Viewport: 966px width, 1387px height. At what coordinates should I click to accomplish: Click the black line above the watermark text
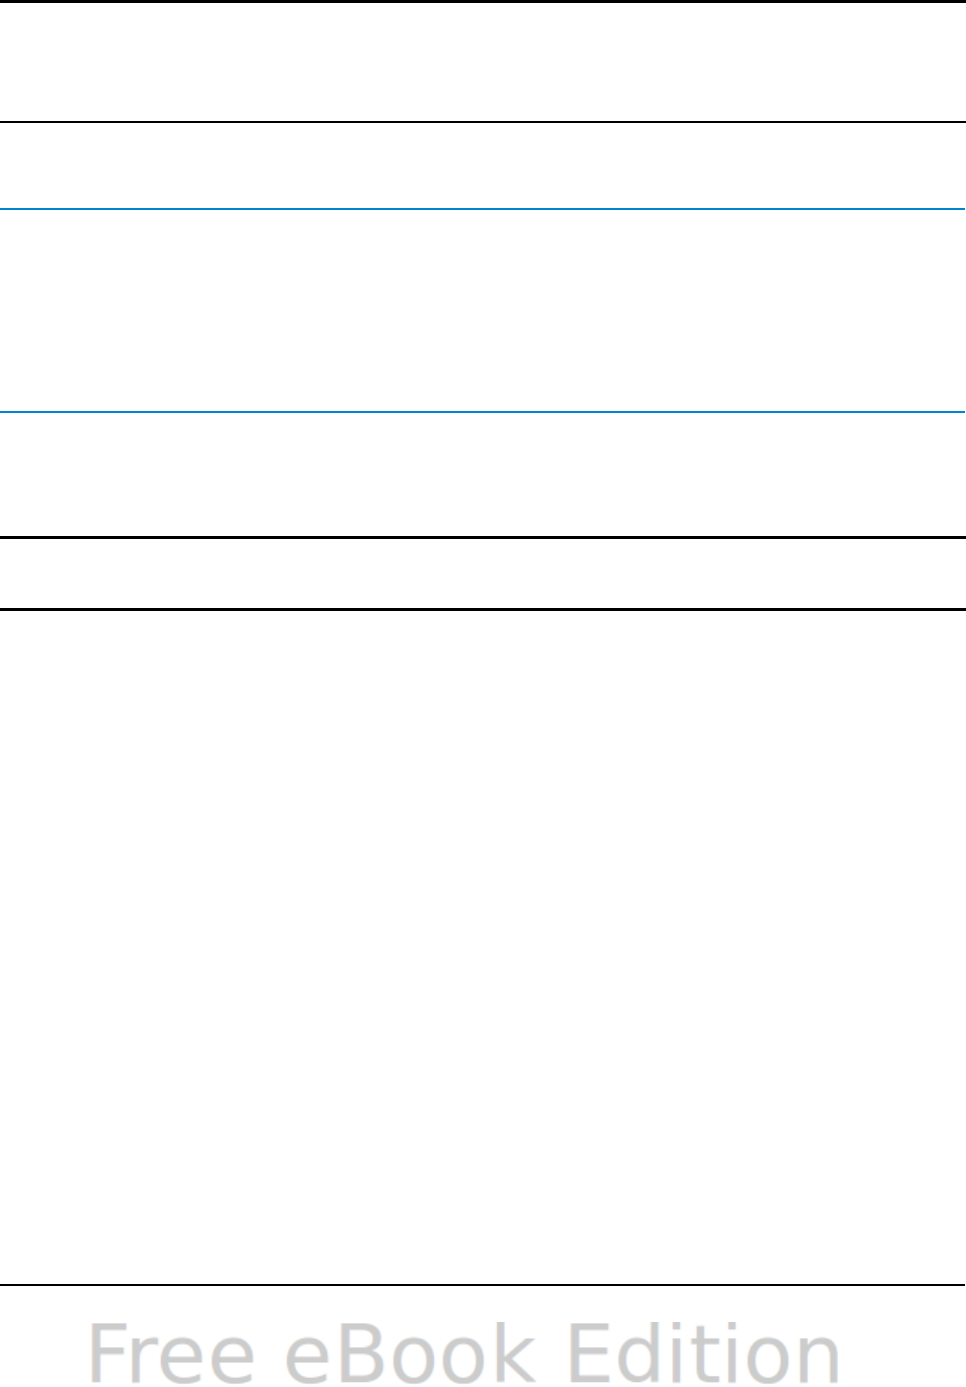point(483,1285)
